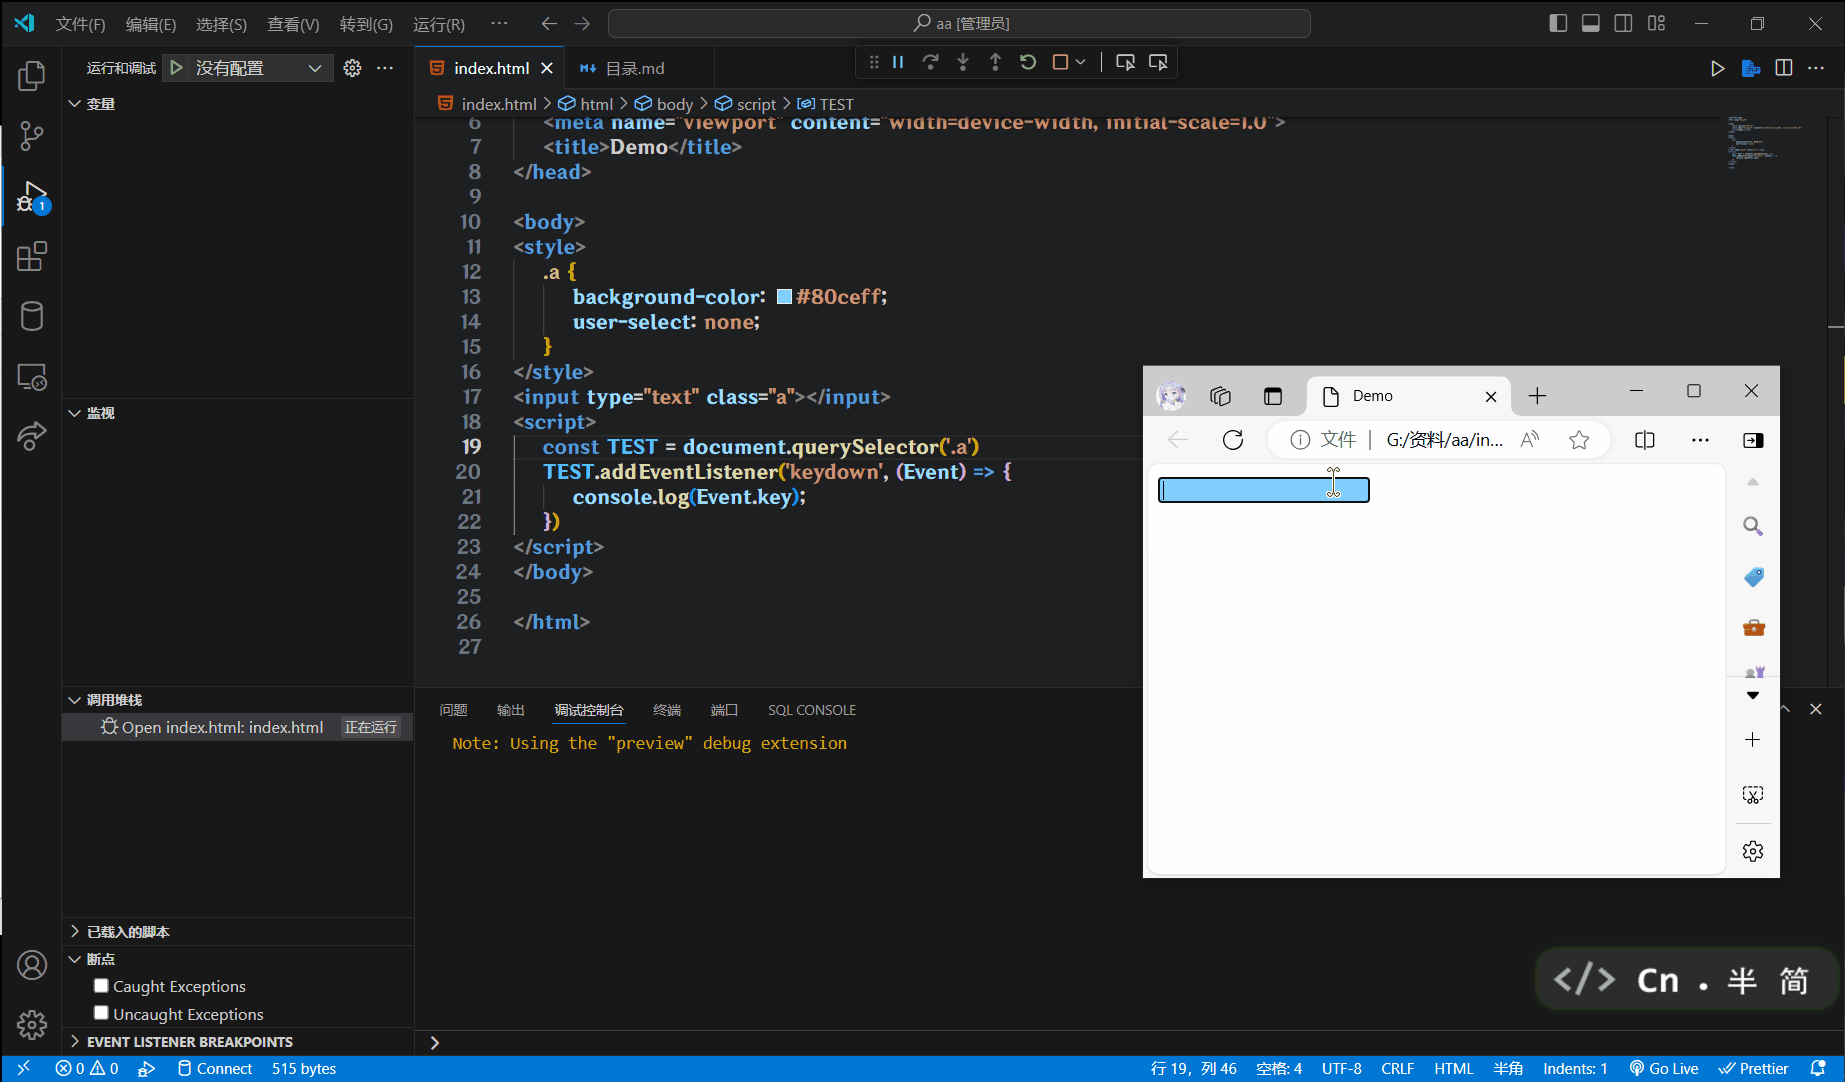Open sidebar settings gear in browser

pos(1753,851)
